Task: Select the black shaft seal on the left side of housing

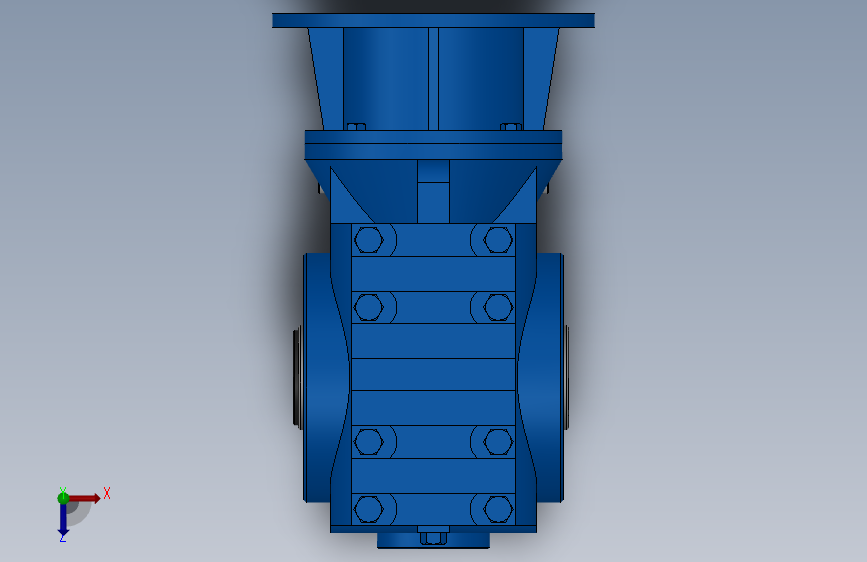Action: [x=297, y=377]
